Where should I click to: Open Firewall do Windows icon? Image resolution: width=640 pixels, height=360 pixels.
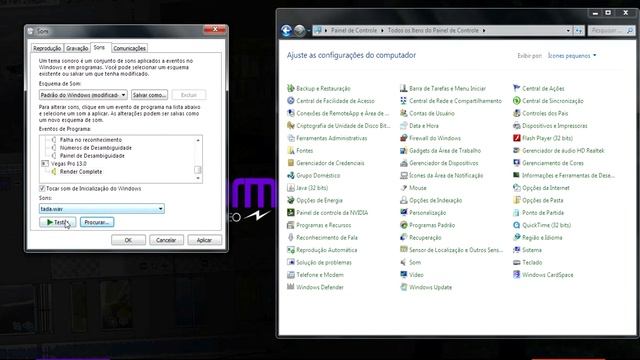click(x=404, y=138)
